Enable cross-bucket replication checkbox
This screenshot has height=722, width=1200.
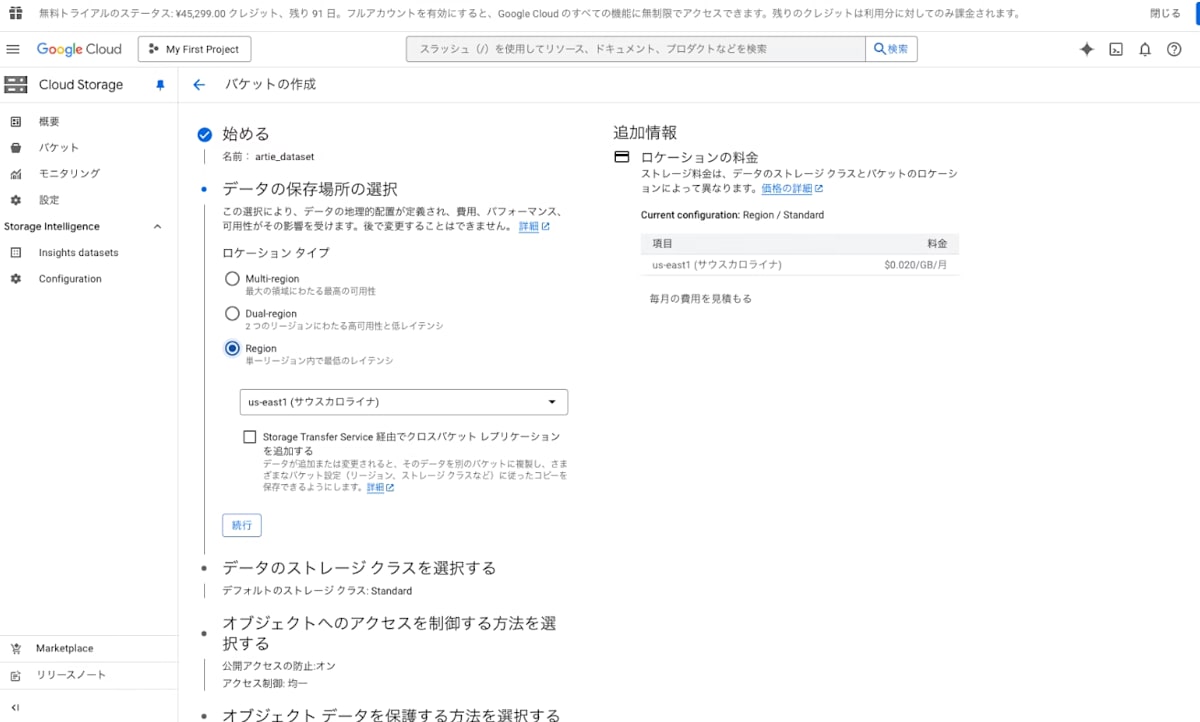[x=249, y=437]
